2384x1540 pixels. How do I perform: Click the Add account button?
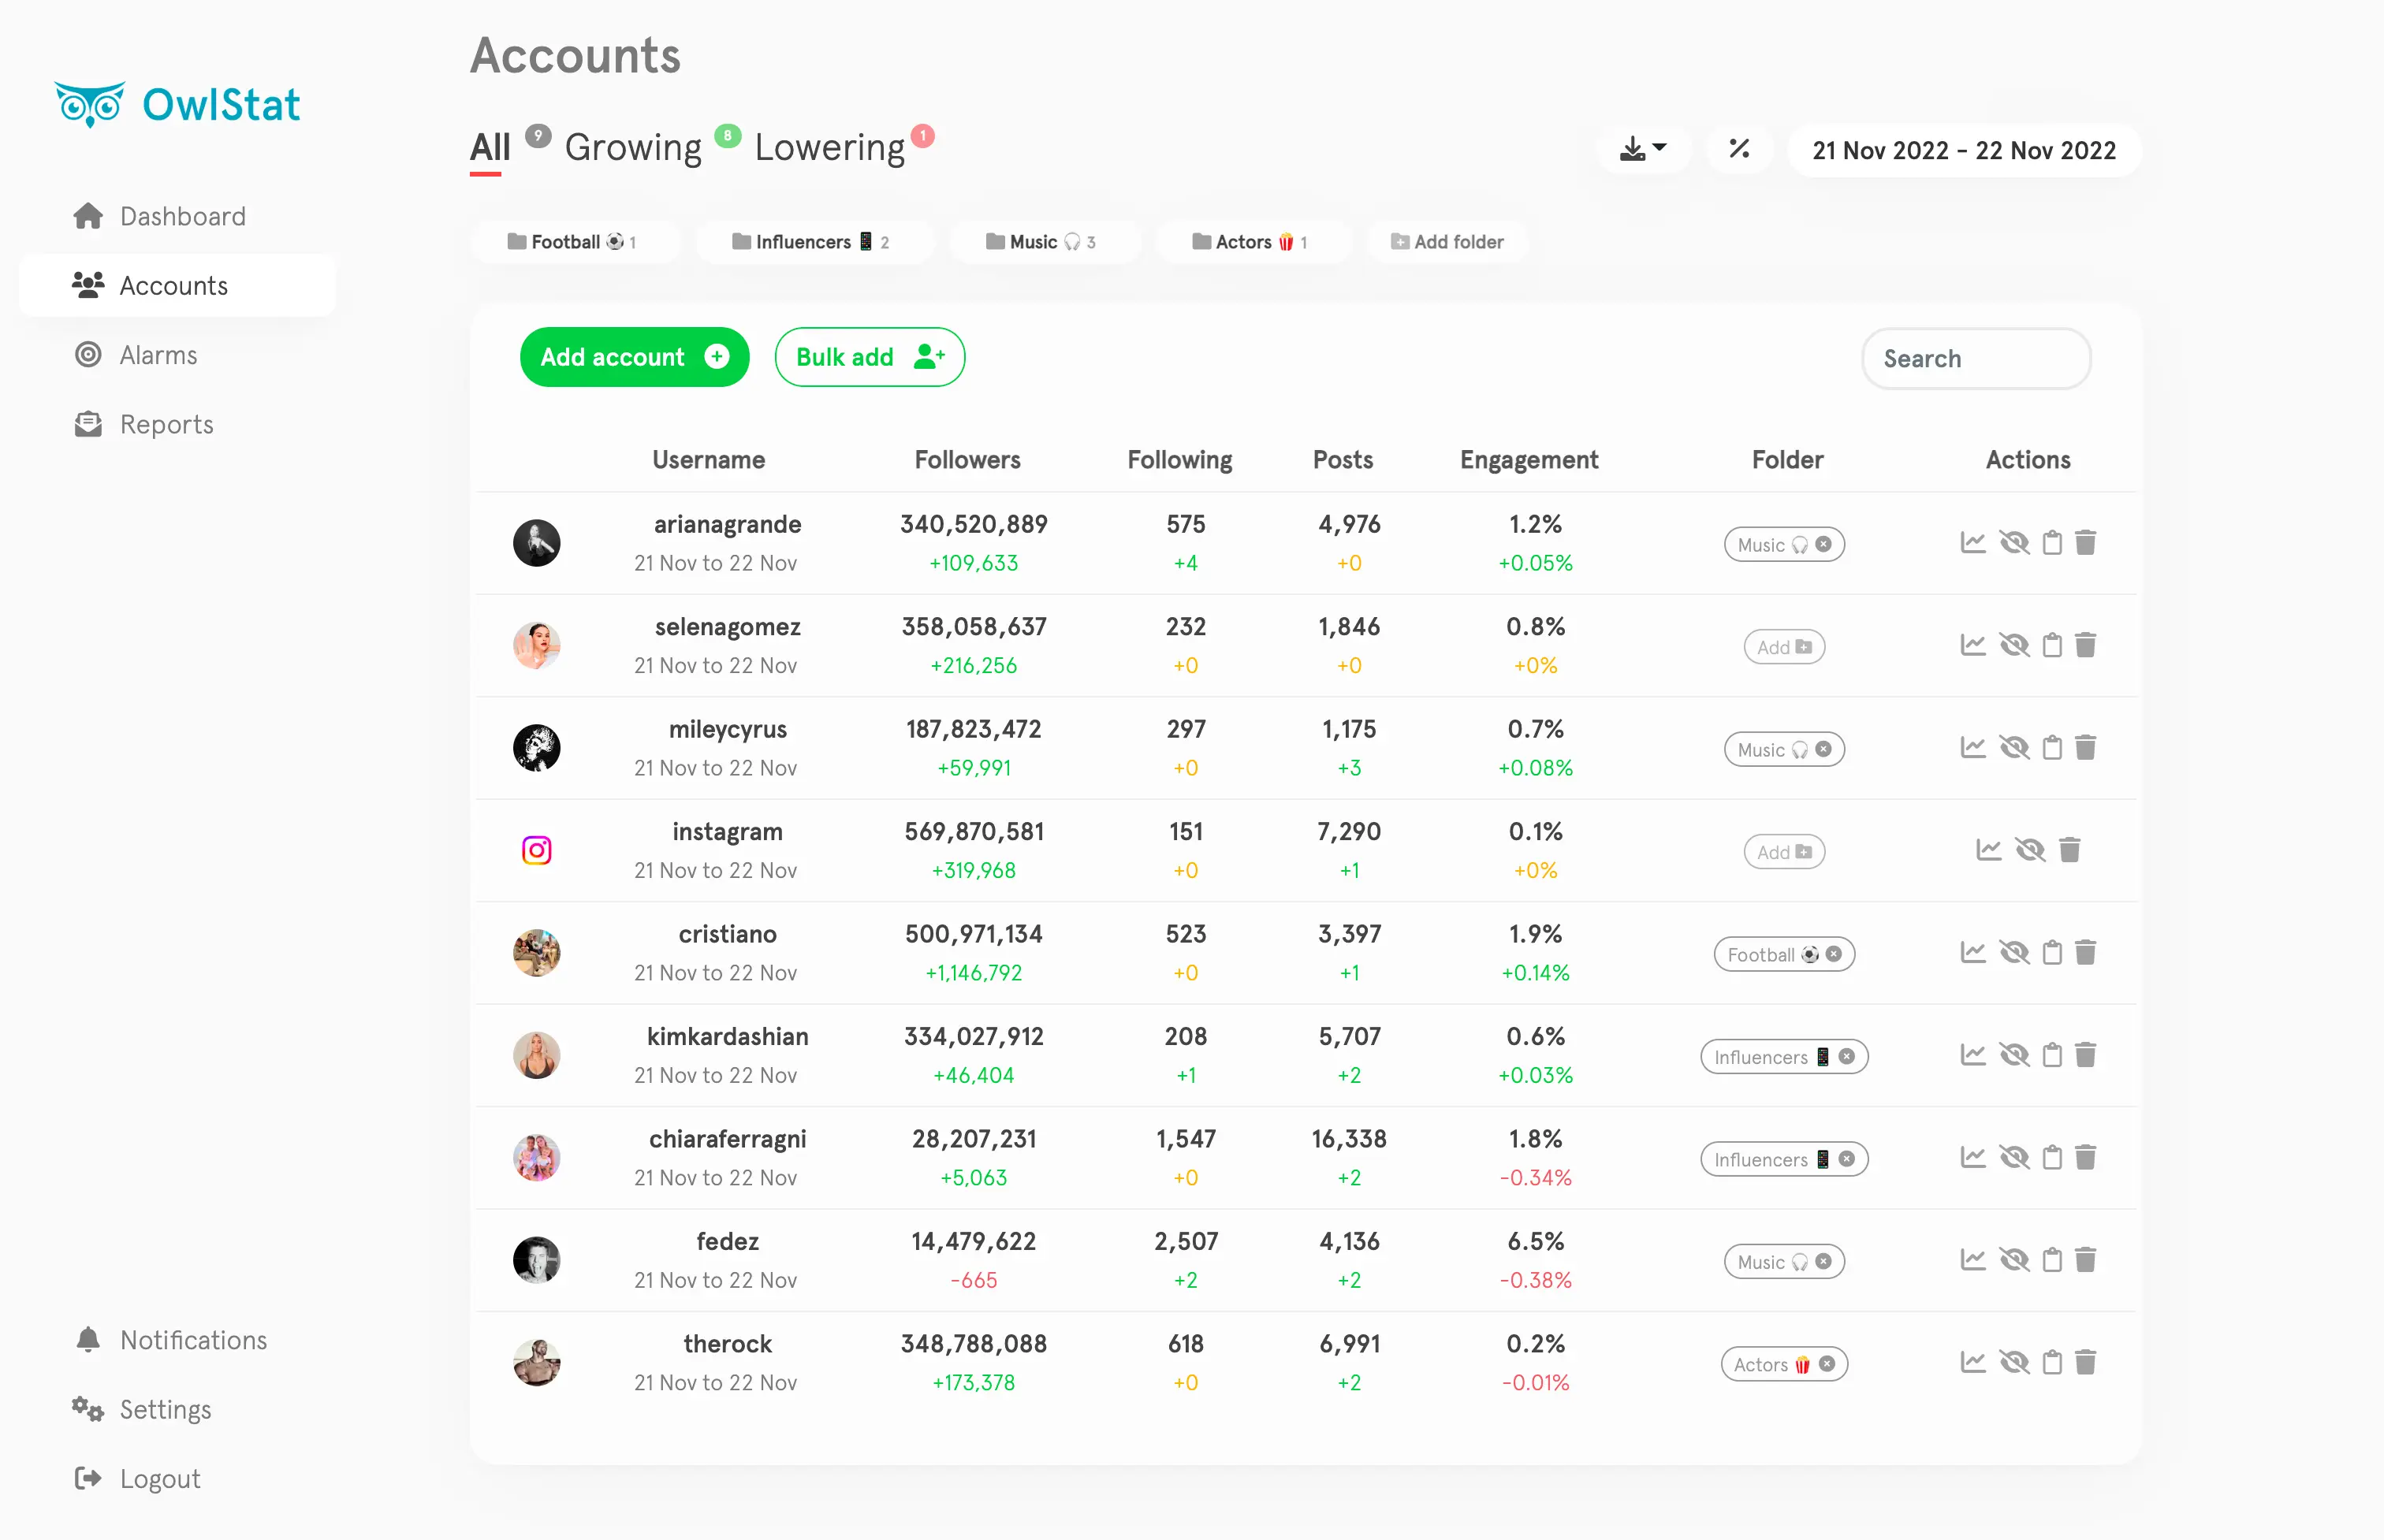click(635, 357)
